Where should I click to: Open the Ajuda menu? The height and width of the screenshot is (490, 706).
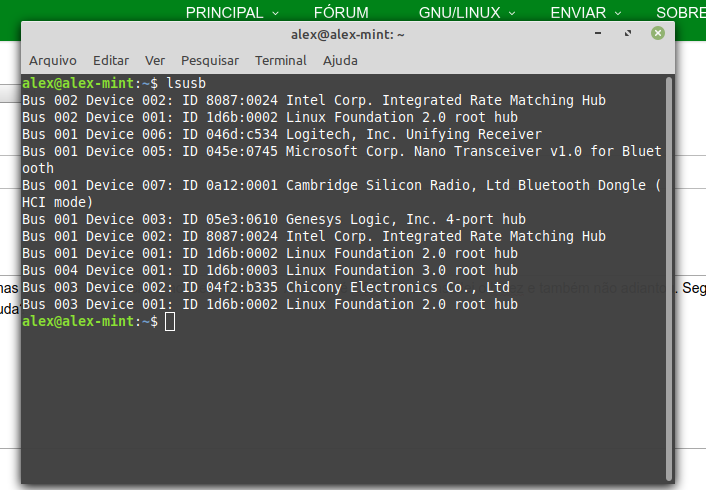coord(340,60)
